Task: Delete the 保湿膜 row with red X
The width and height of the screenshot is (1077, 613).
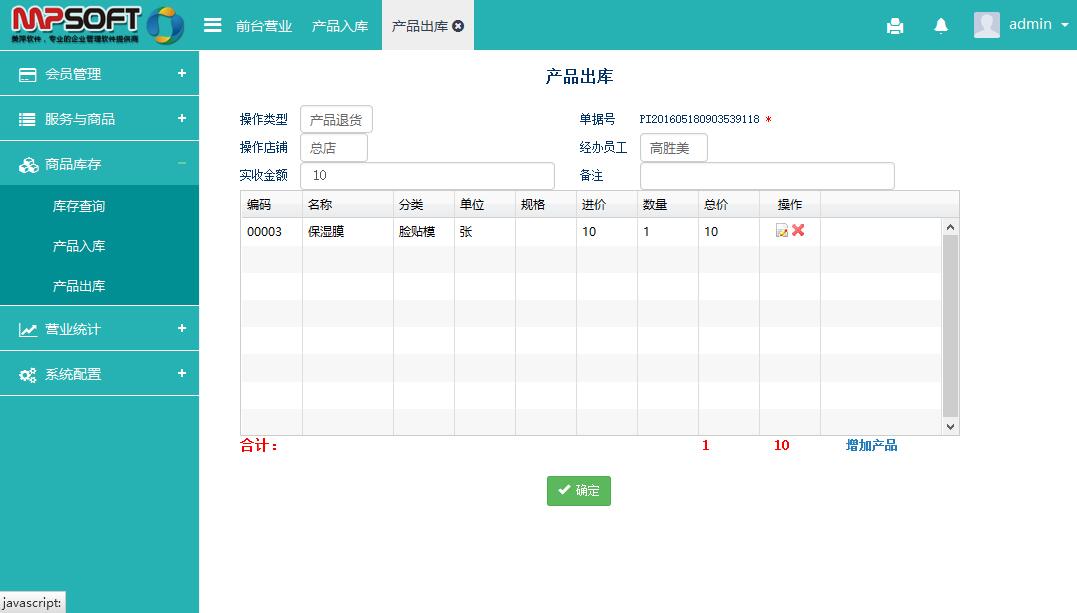Action: (798, 231)
